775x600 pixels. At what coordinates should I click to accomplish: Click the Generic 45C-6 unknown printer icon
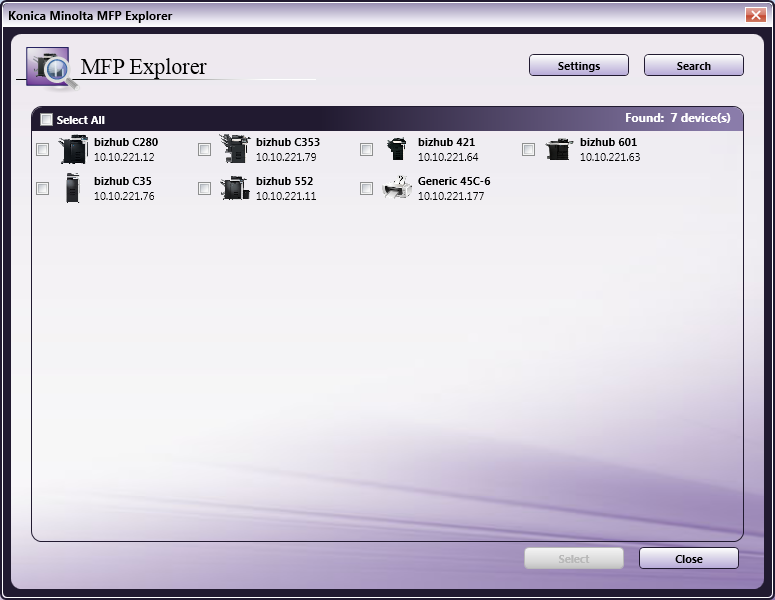click(x=397, y=188)
